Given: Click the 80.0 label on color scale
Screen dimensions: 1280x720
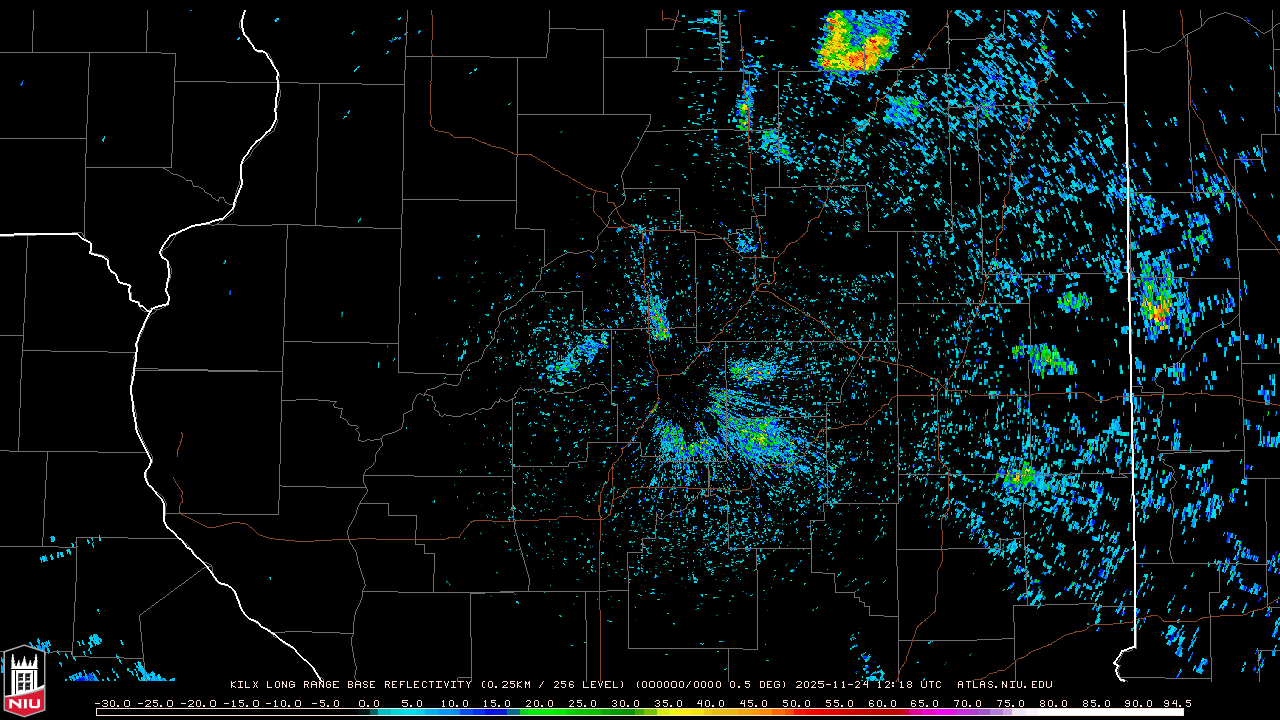Looking at the screenshot, I should [x=1054, y=704].
